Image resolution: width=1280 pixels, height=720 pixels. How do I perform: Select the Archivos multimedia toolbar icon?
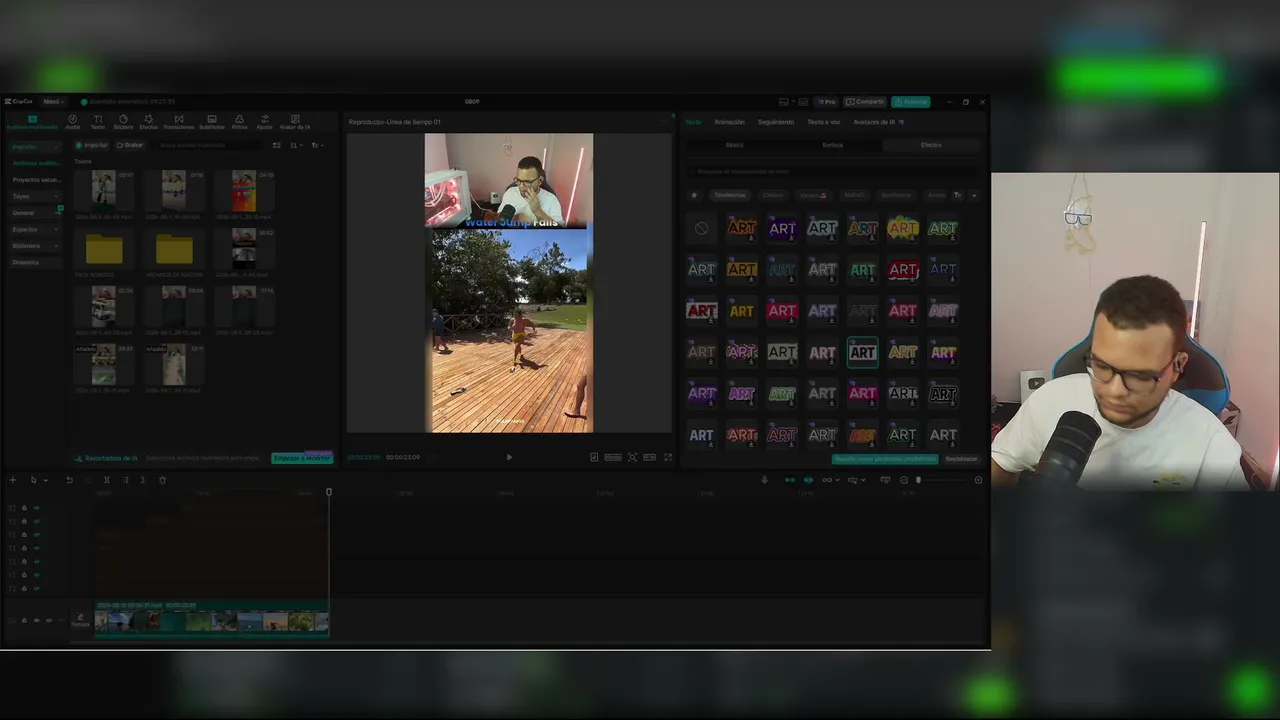point(32,122)
